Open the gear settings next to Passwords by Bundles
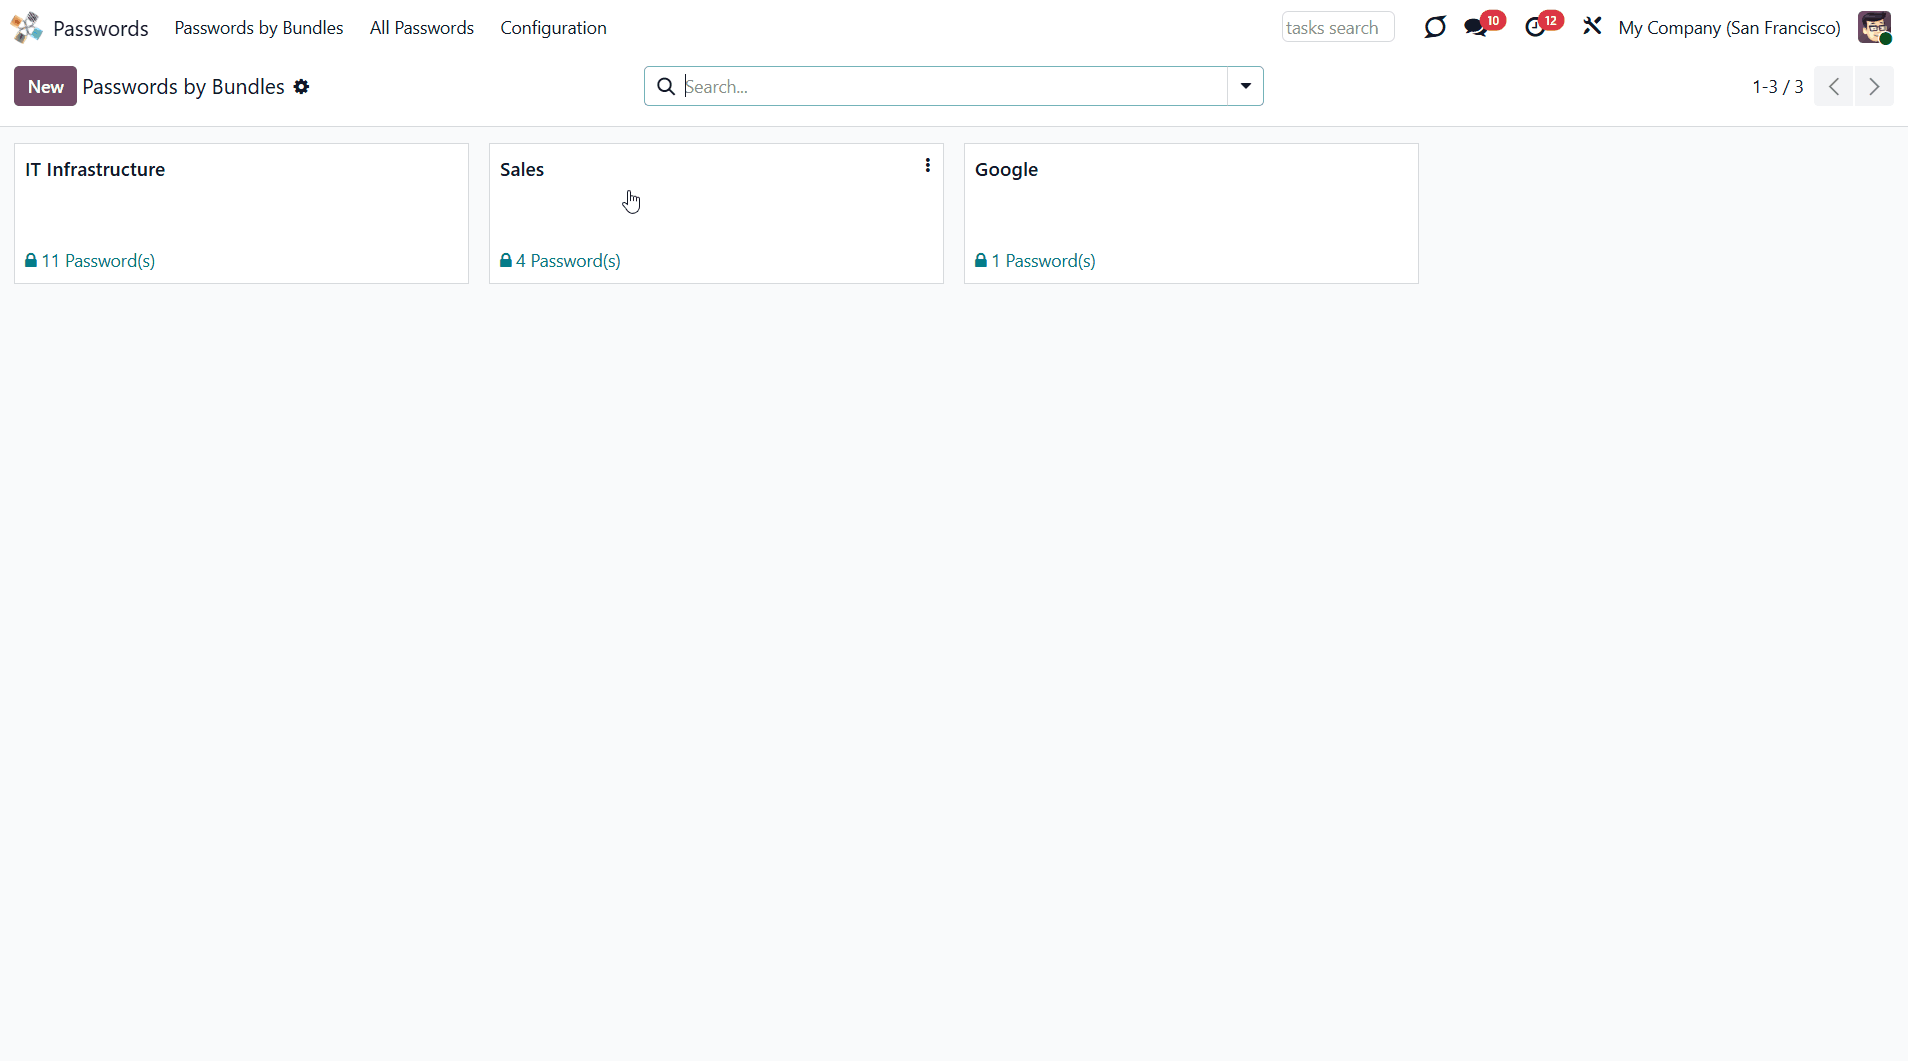1908x1061 pixels. click(301, 87)
